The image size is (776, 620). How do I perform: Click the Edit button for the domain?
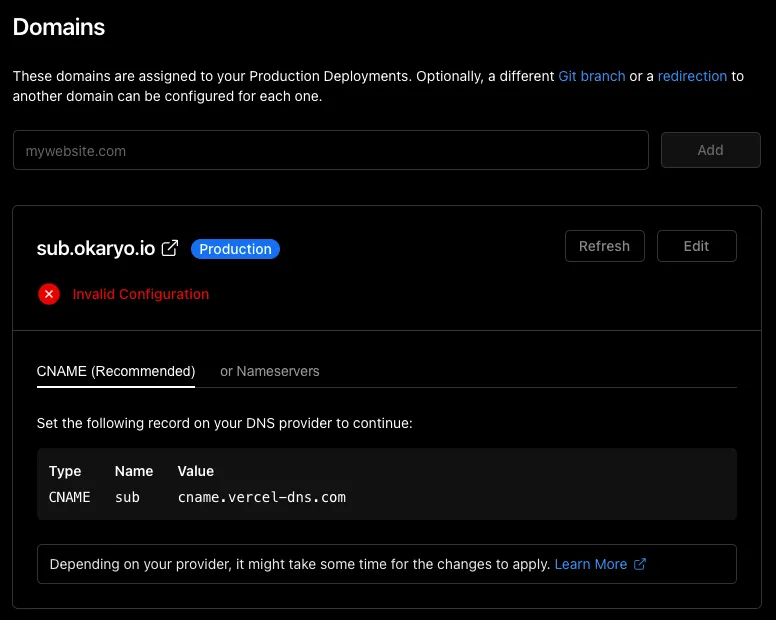[x=696, y=246]
